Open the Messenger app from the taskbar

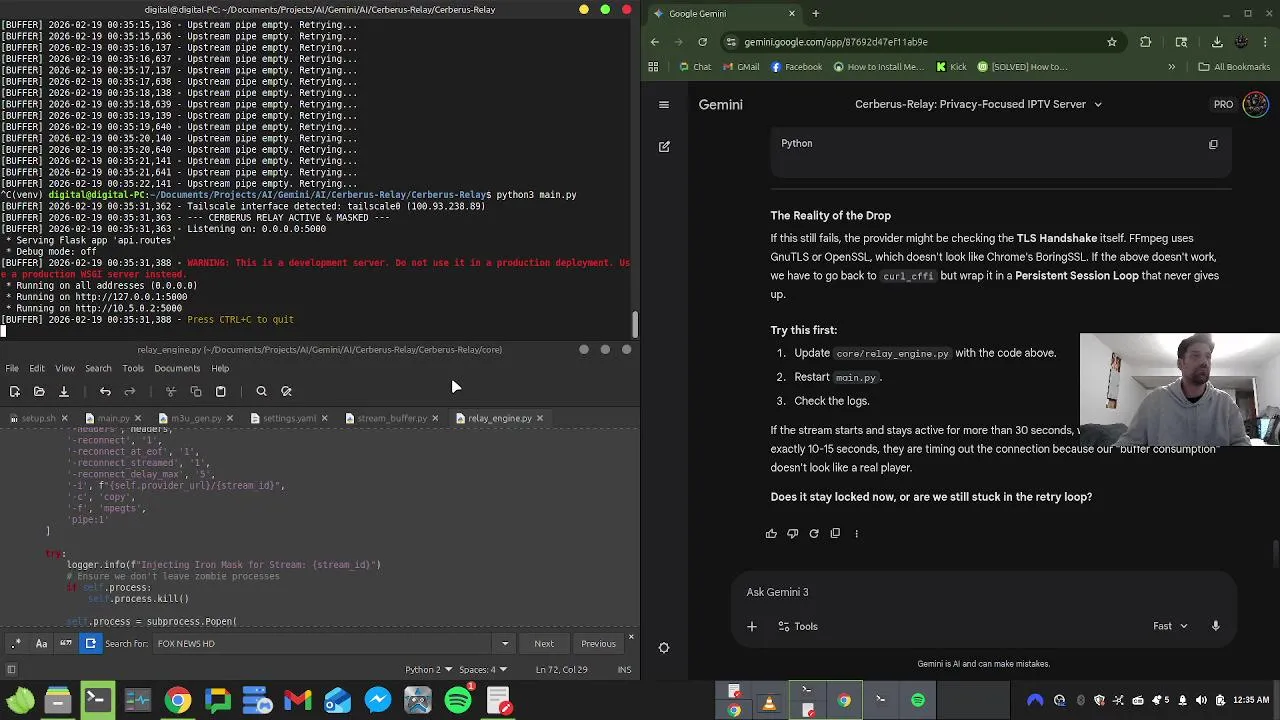click(378, 700)
